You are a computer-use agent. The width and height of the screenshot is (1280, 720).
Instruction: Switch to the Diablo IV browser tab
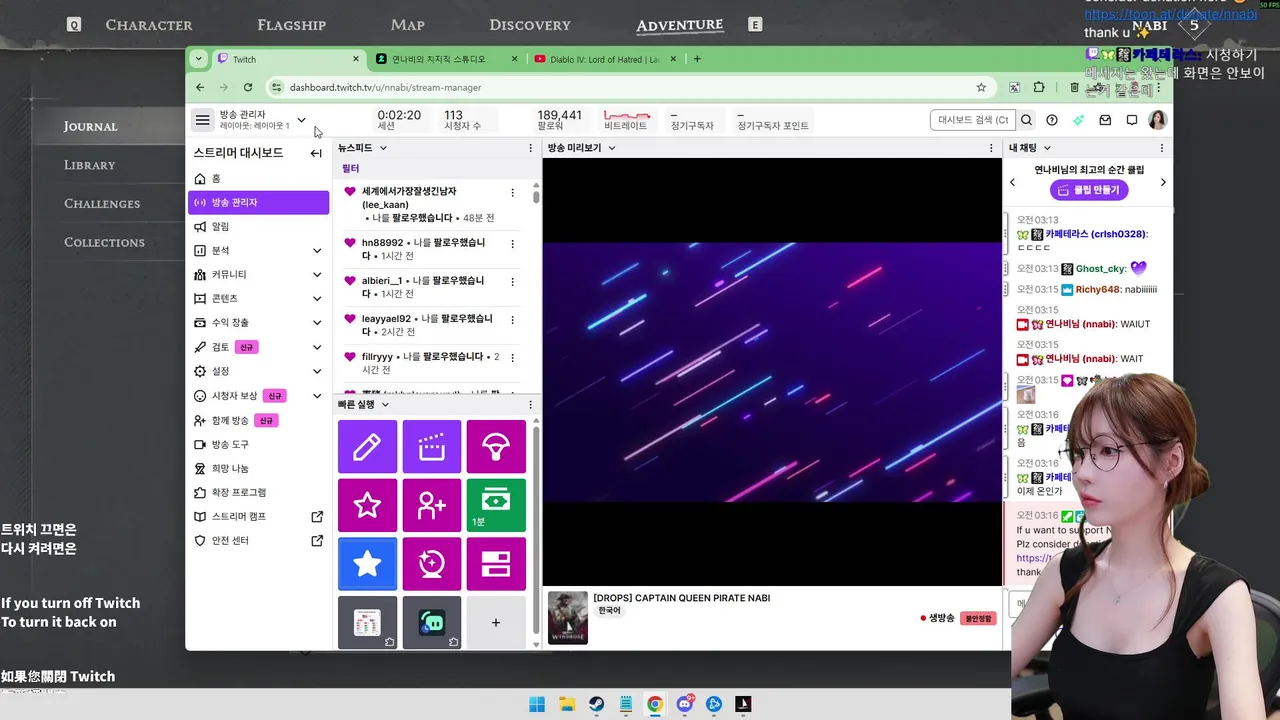click(x=603, y=59)
